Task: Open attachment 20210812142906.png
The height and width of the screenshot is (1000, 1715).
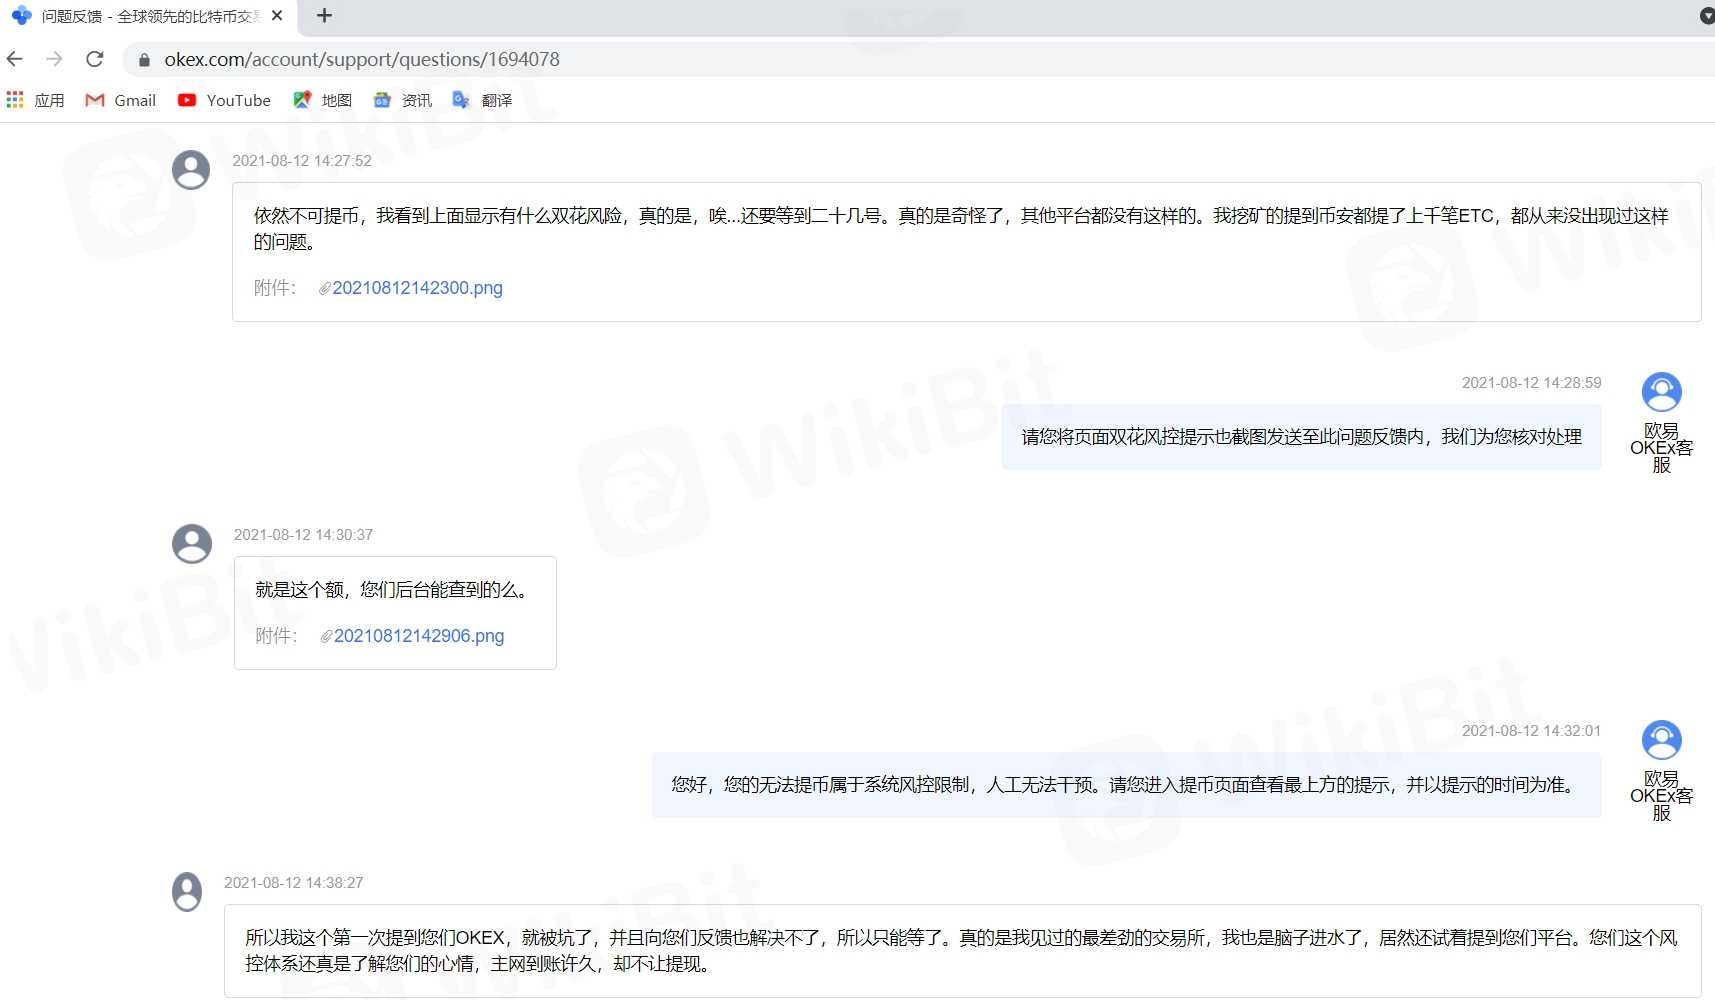Action: [x=419, y=636]
